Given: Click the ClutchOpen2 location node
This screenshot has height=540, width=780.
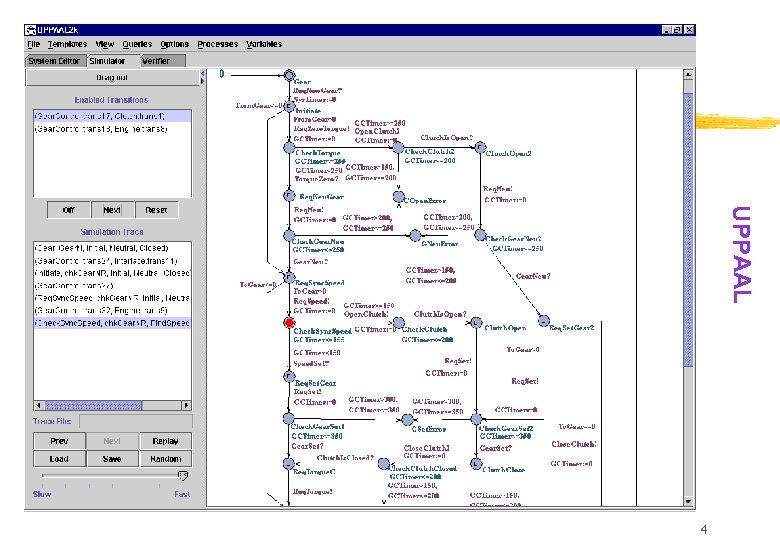Looking at the screenshot, I should point(480,147).
